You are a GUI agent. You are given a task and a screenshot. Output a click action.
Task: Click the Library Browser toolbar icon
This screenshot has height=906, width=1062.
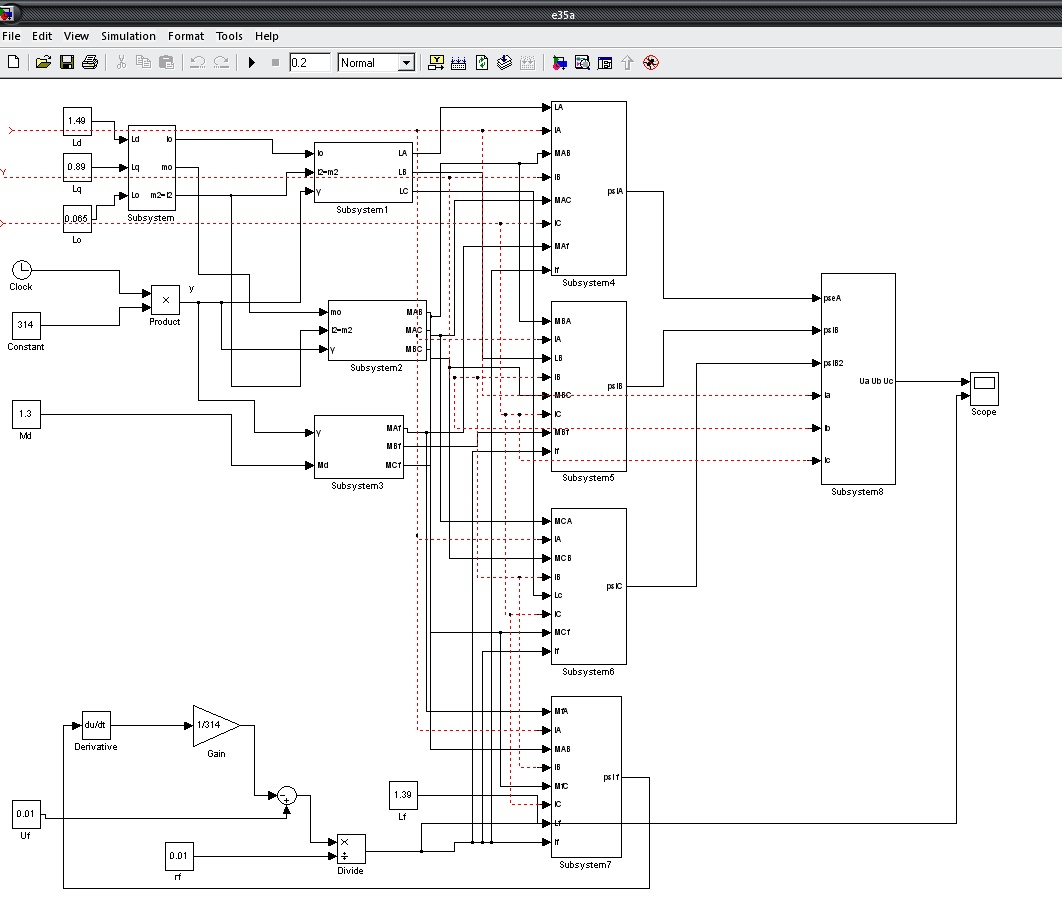558,62
